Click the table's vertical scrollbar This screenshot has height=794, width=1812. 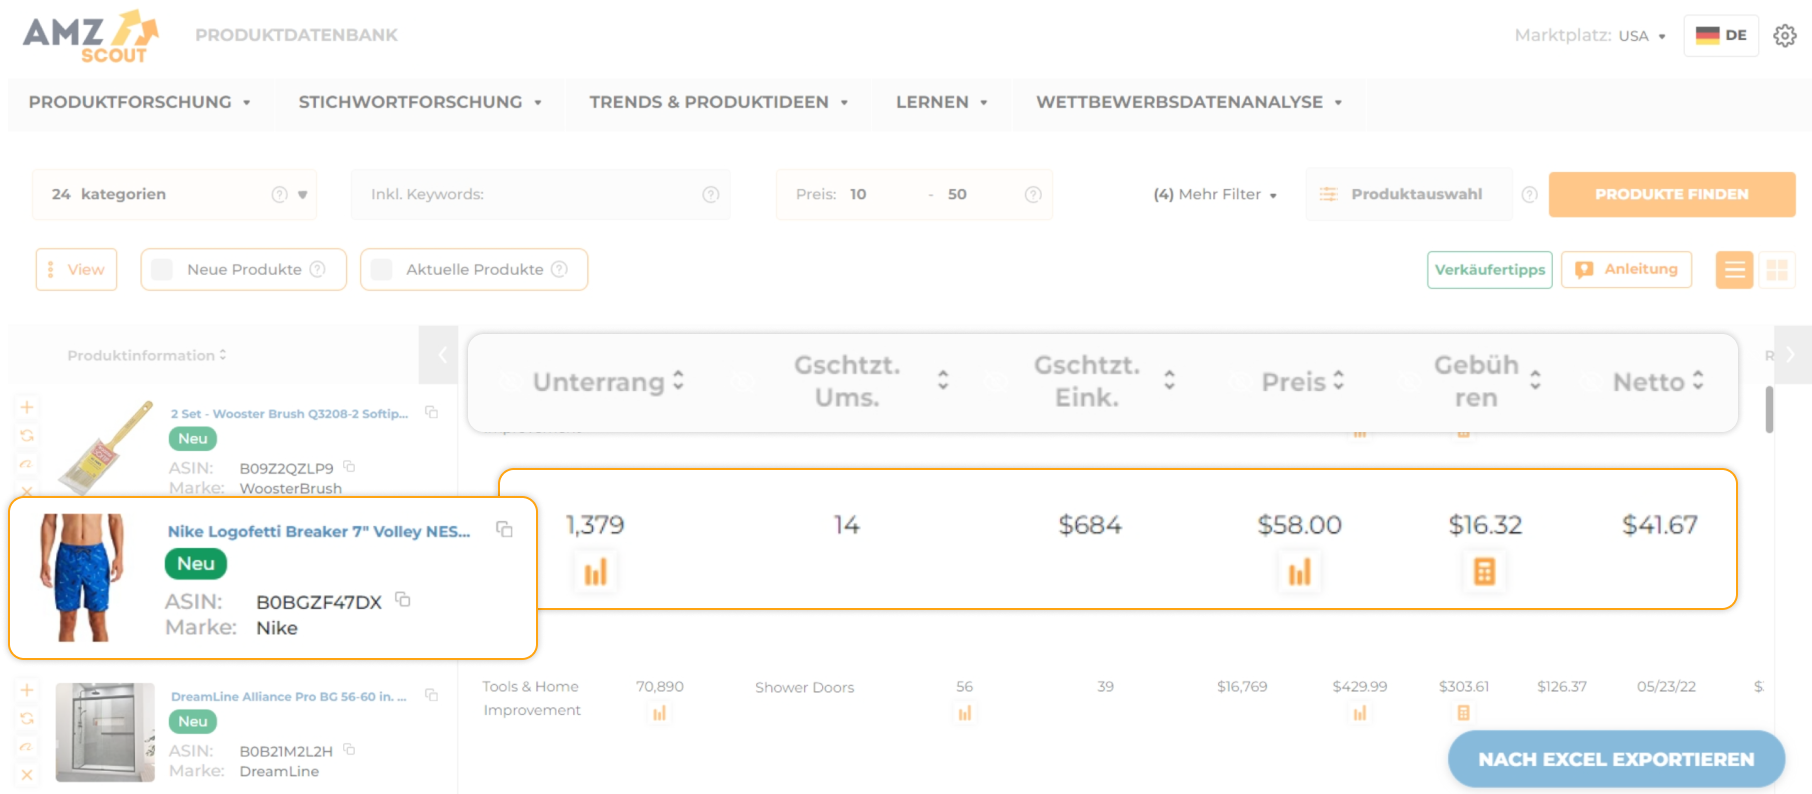click(1769, 410)
